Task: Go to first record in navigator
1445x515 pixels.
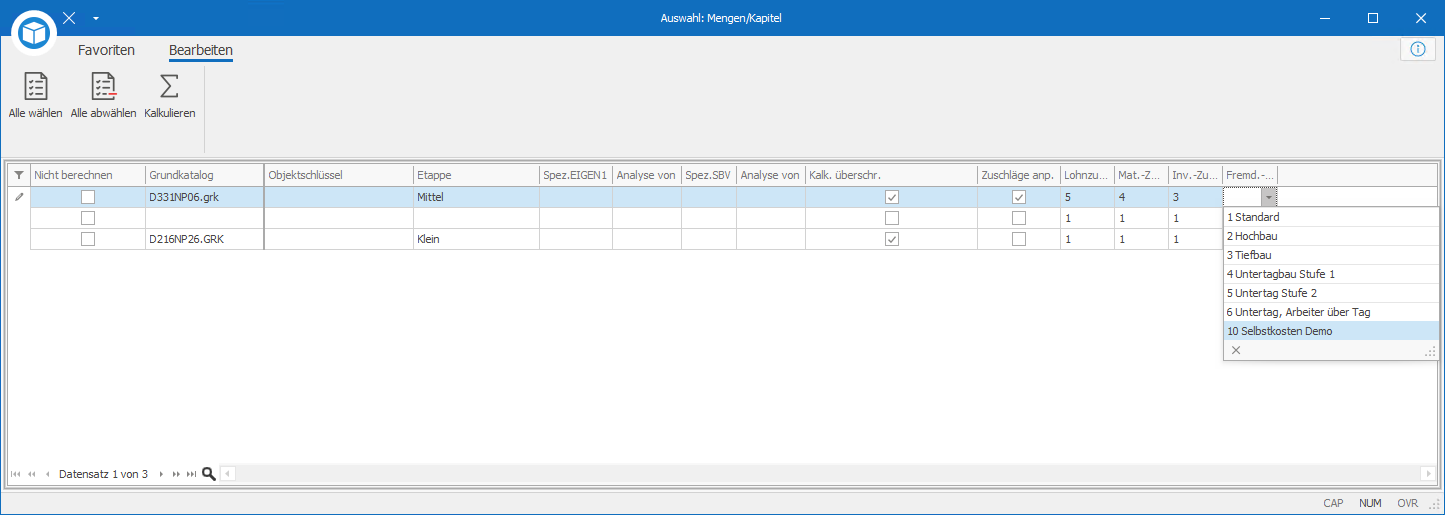Action: (16, 474)
